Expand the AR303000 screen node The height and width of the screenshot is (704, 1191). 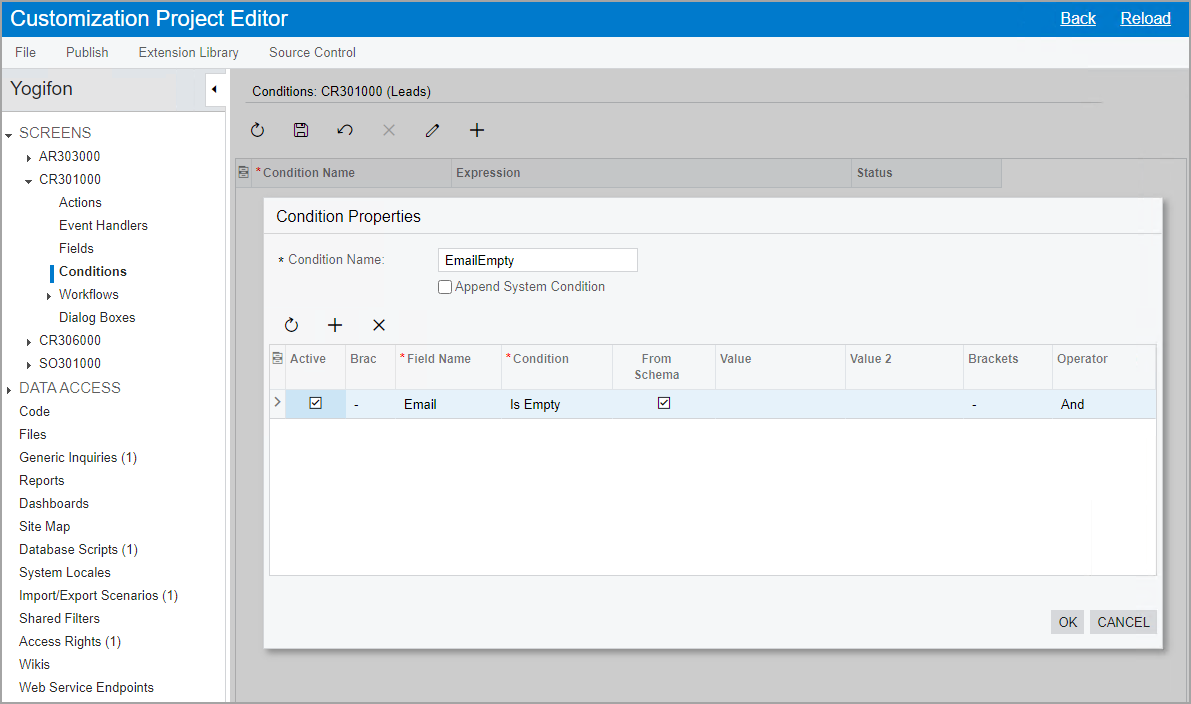coord(29,157)
